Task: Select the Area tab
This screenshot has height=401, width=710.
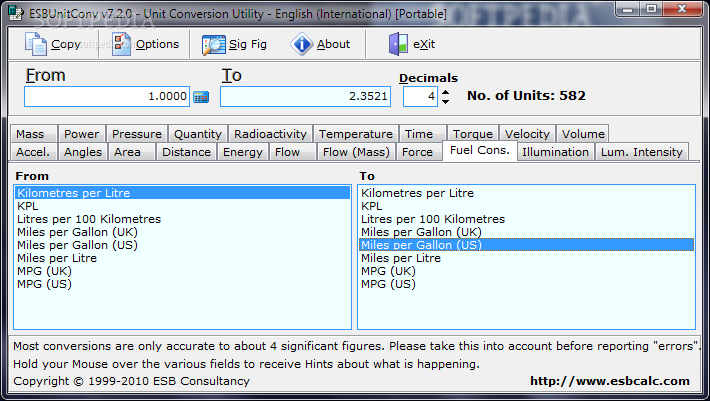Action: pyautogui.click(x=132, y=152)
